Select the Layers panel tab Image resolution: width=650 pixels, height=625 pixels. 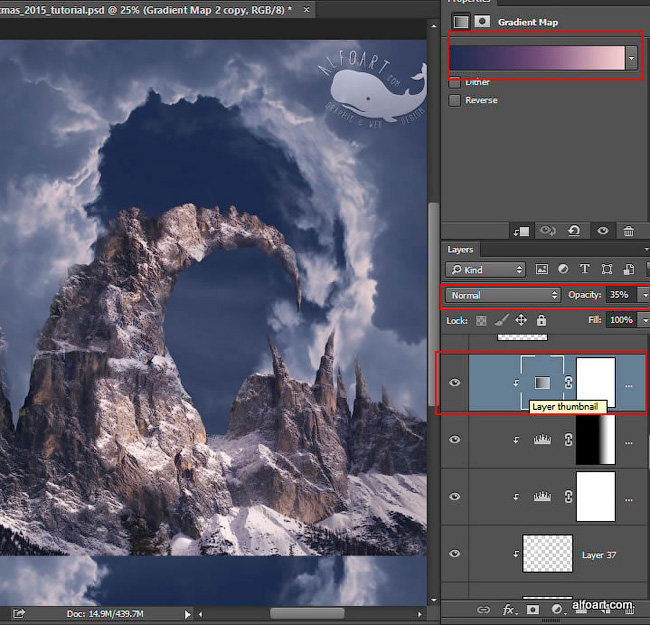coord(461,249)
